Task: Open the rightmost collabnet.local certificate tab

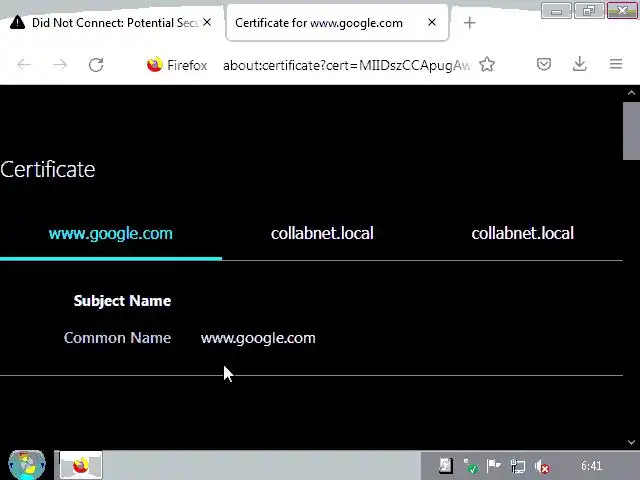Action: click(522, 233)
